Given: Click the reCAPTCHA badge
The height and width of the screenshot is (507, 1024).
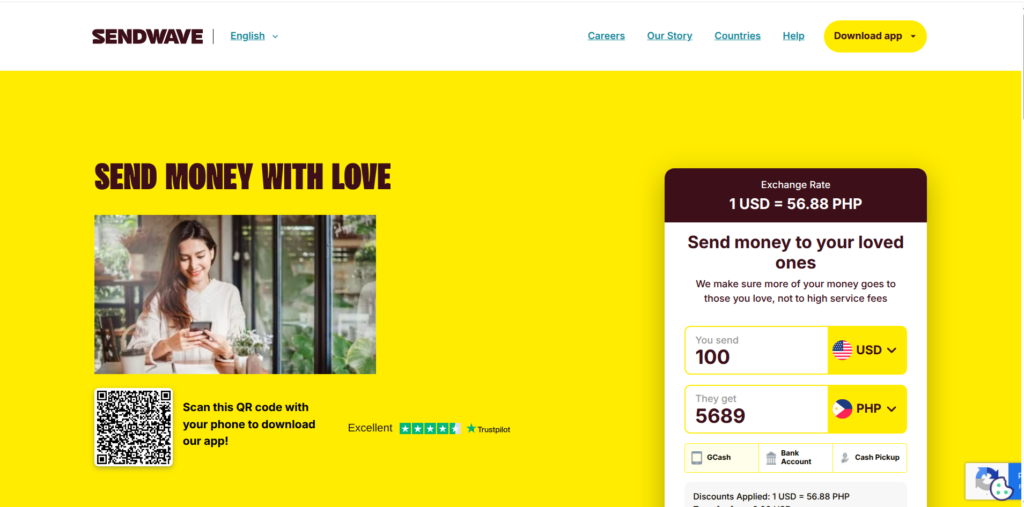Looking at the screenshot, I should coord(995,482).
